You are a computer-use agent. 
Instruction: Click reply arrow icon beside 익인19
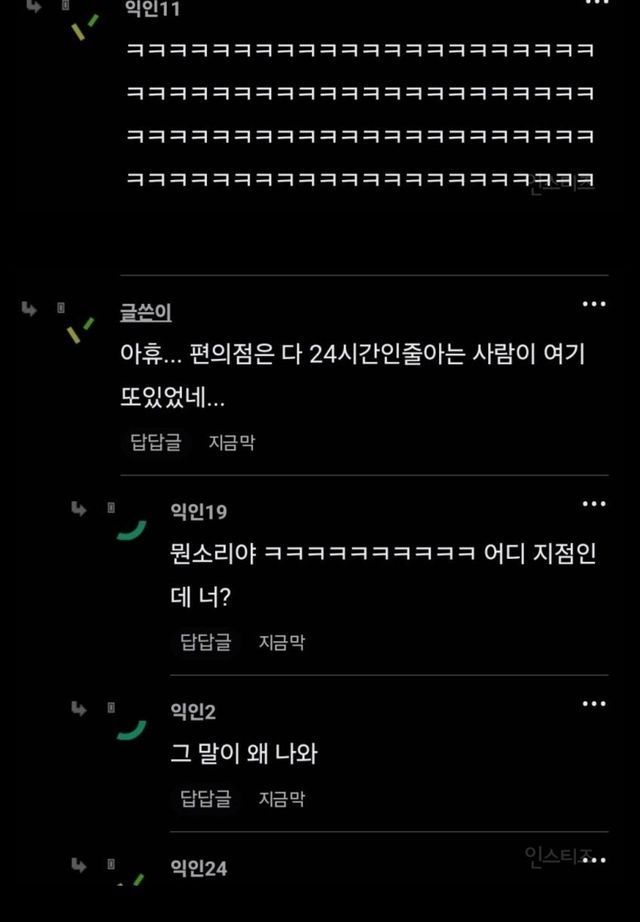[79, 508]
